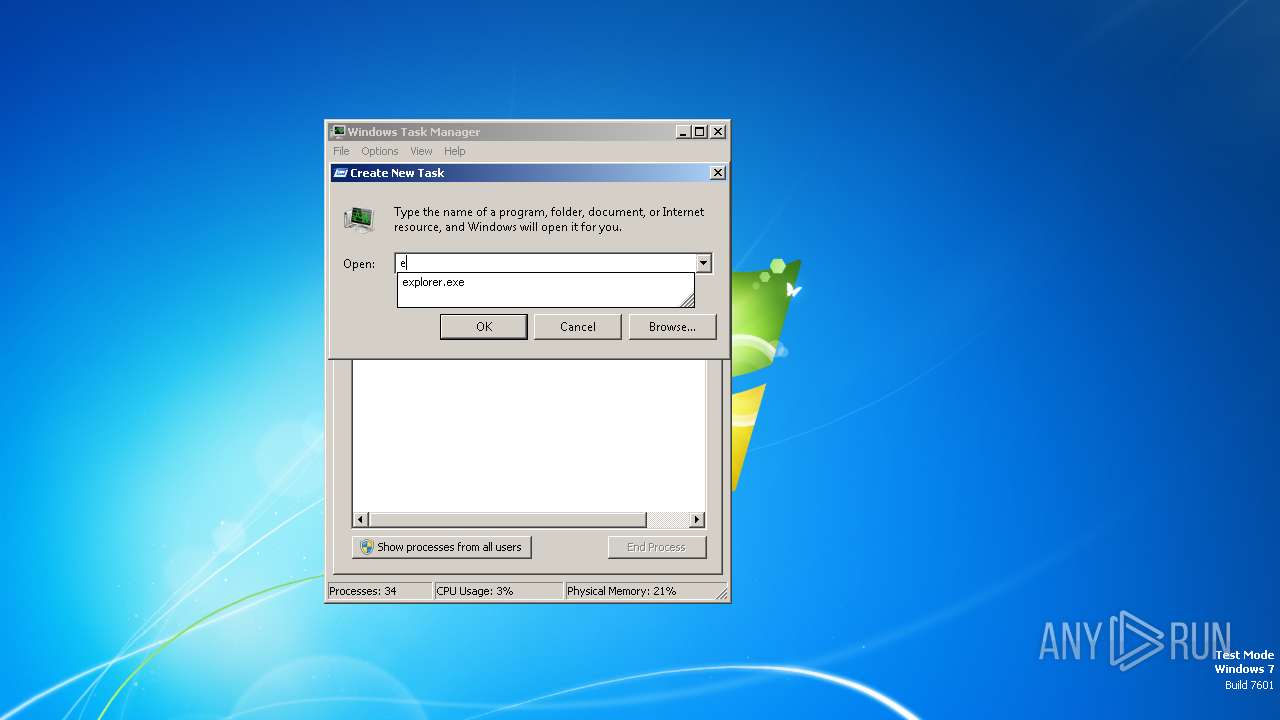This screenshot has height=720, width=1280.
Task: Click Cancel in Create New Task
Action: (x=578, y=327)
